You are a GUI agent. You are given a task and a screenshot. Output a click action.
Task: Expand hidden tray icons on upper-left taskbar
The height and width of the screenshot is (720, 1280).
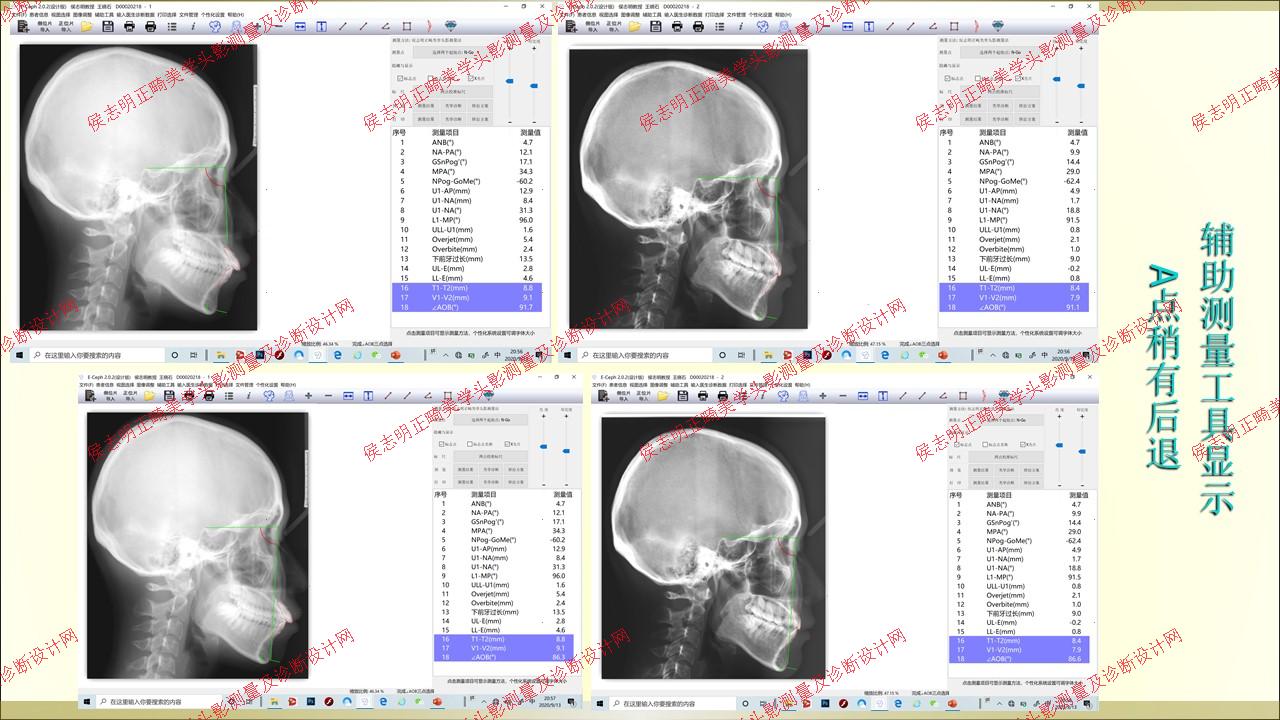pos(445,355)
